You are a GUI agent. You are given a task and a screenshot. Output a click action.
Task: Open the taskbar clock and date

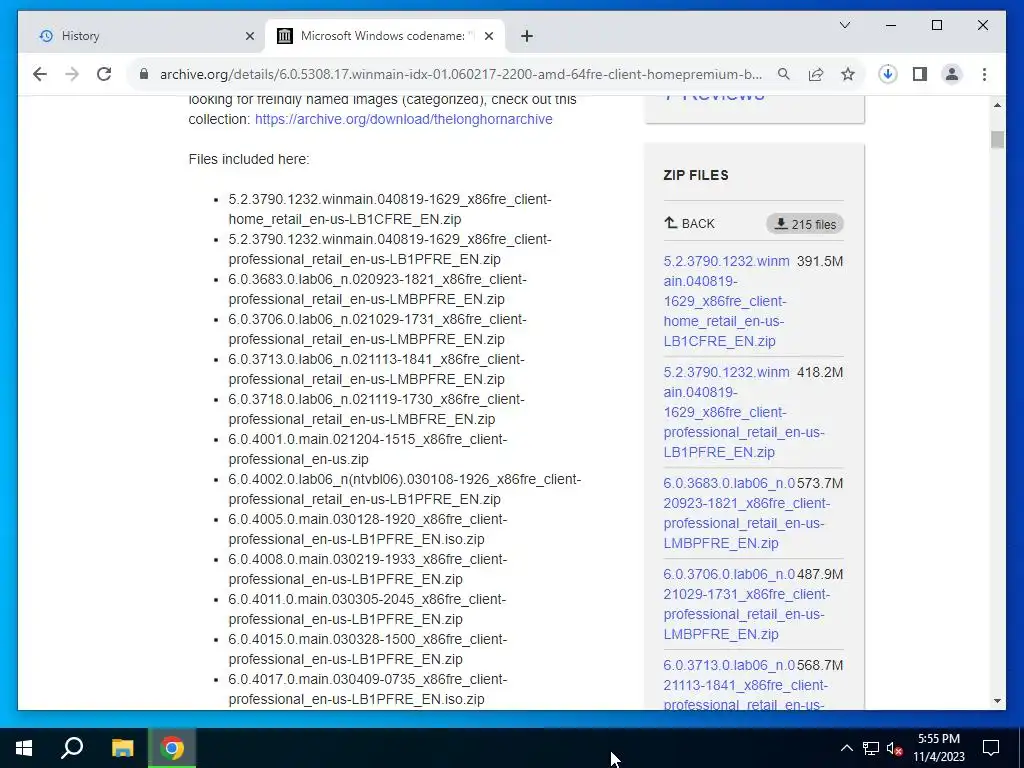pyautogui.click(x=938, y=748)
